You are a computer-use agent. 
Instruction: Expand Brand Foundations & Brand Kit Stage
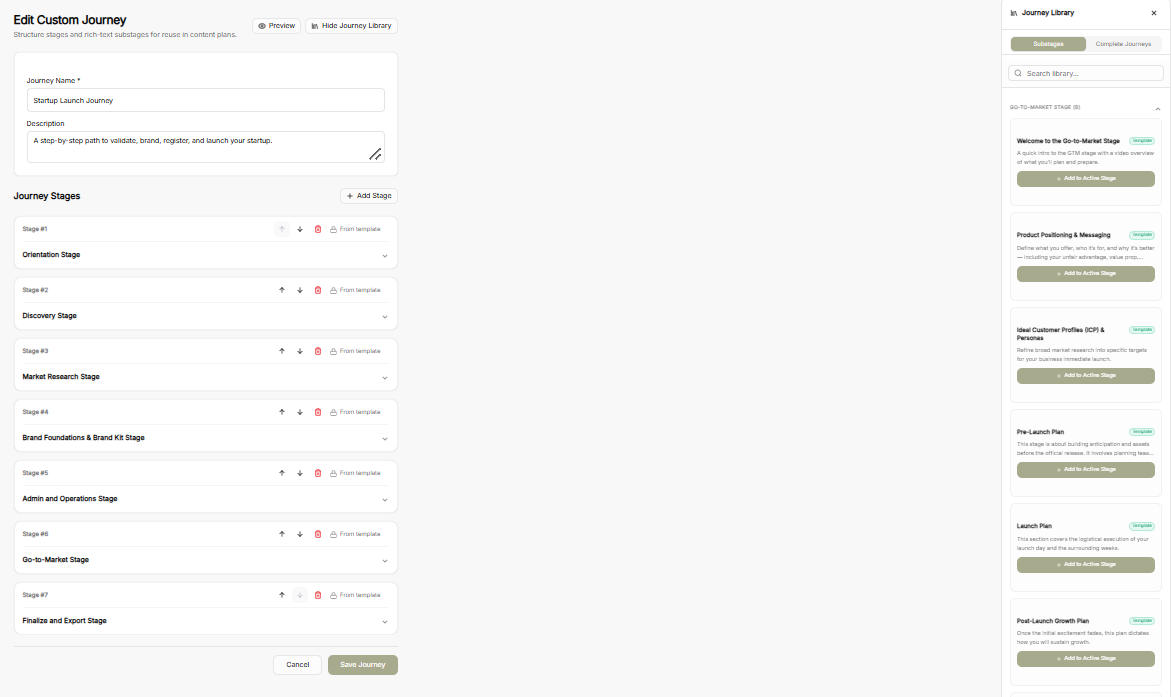click(x=385, y=439)
